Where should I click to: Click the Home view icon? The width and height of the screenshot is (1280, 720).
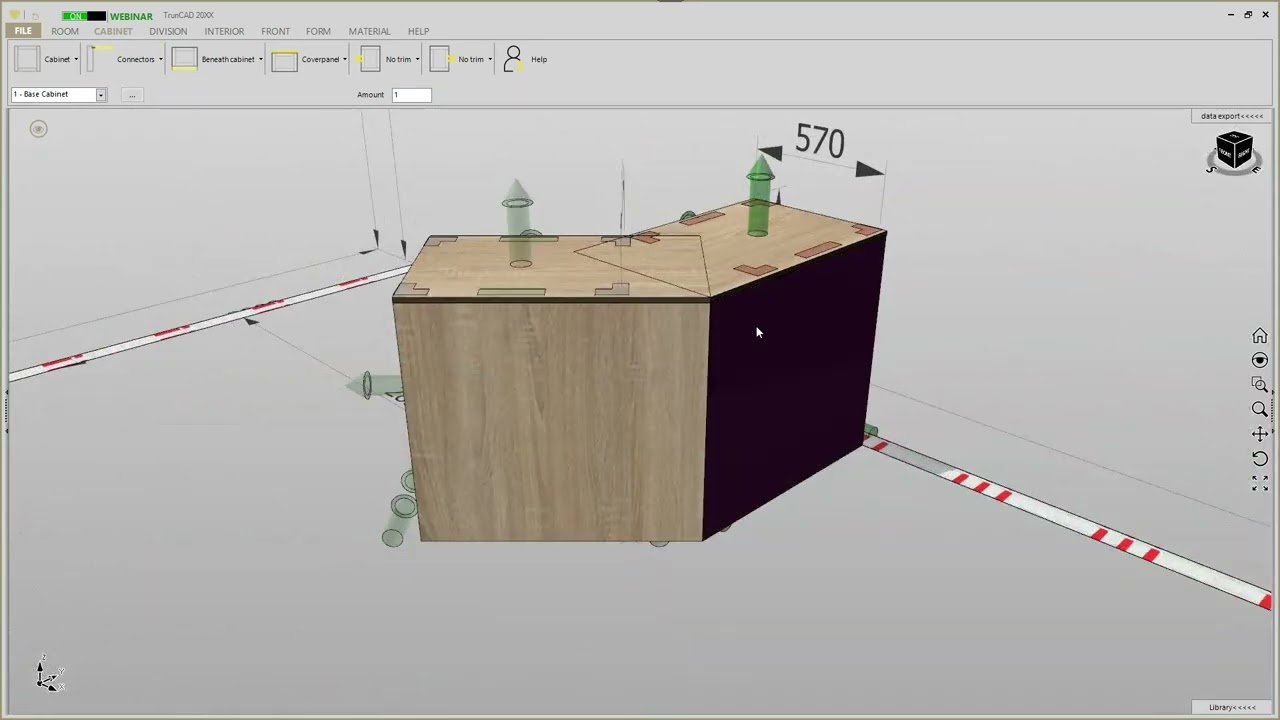pyautogui.click(x=1260, y=336)
